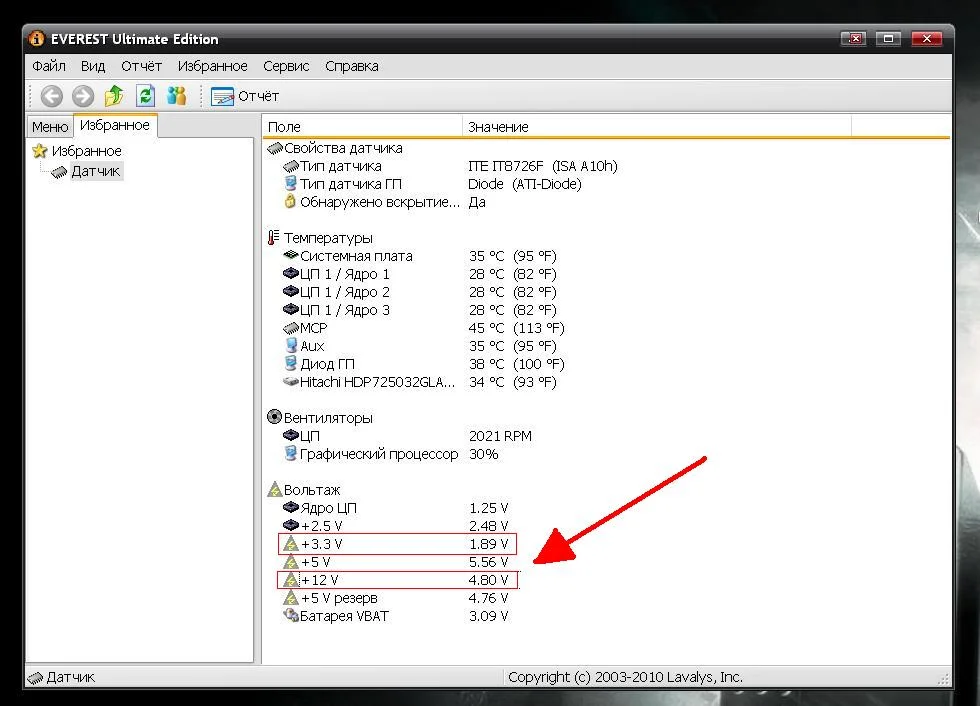980x706 pixels.
Task: Select the value 3.09 V
Action: [489, 616]
